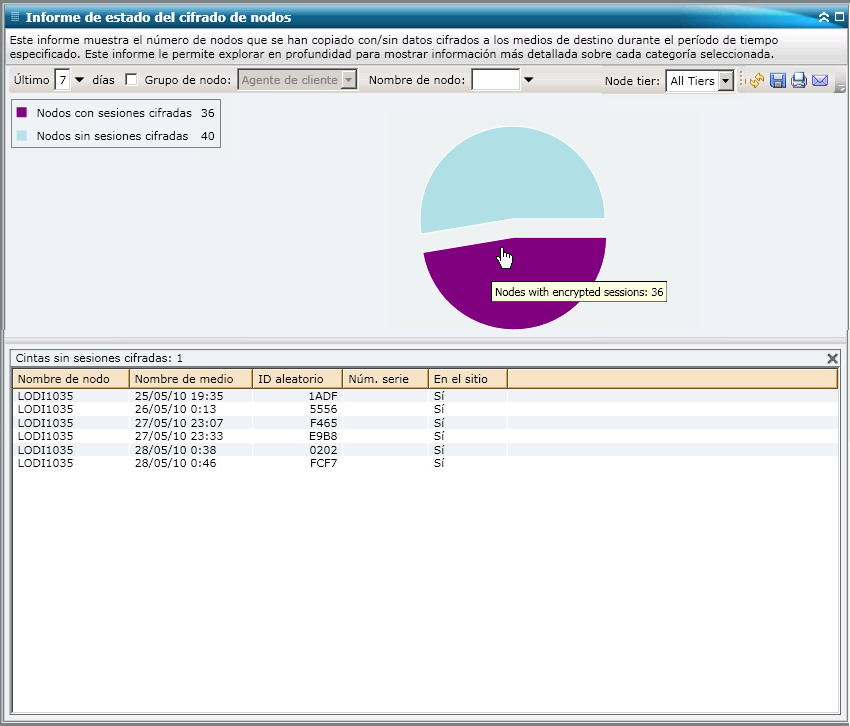
Task: Enable the Grupo de nodo checkbox
Action: (x=131, y=80)
